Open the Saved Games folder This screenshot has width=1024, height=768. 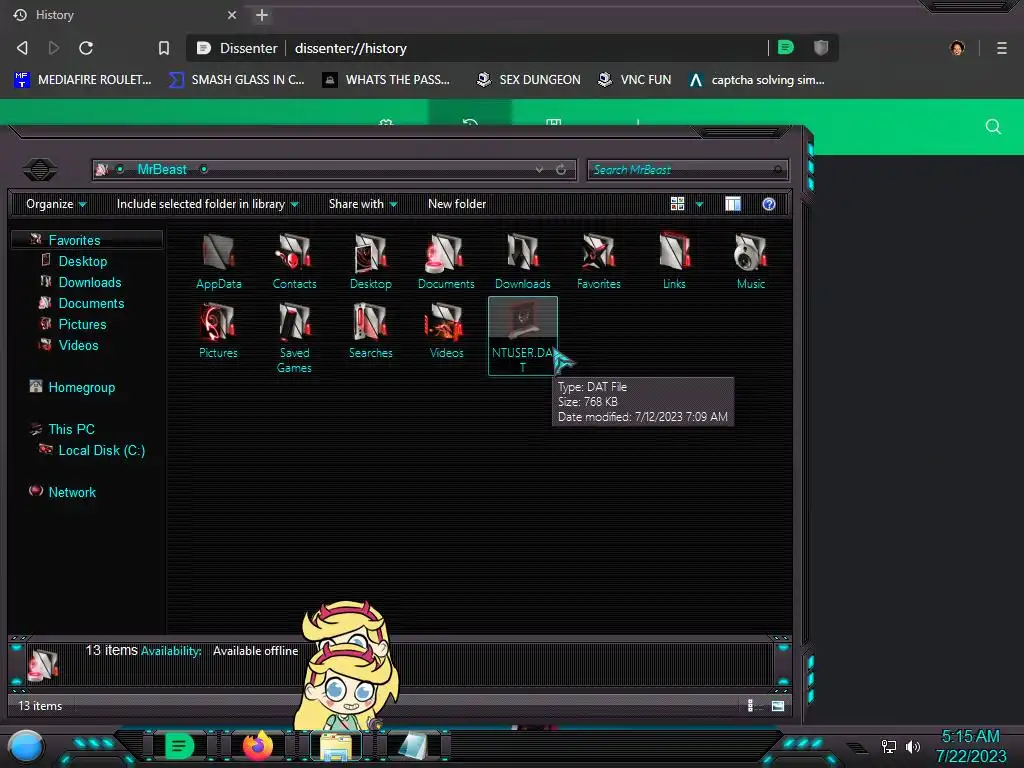tap(295, 338)
